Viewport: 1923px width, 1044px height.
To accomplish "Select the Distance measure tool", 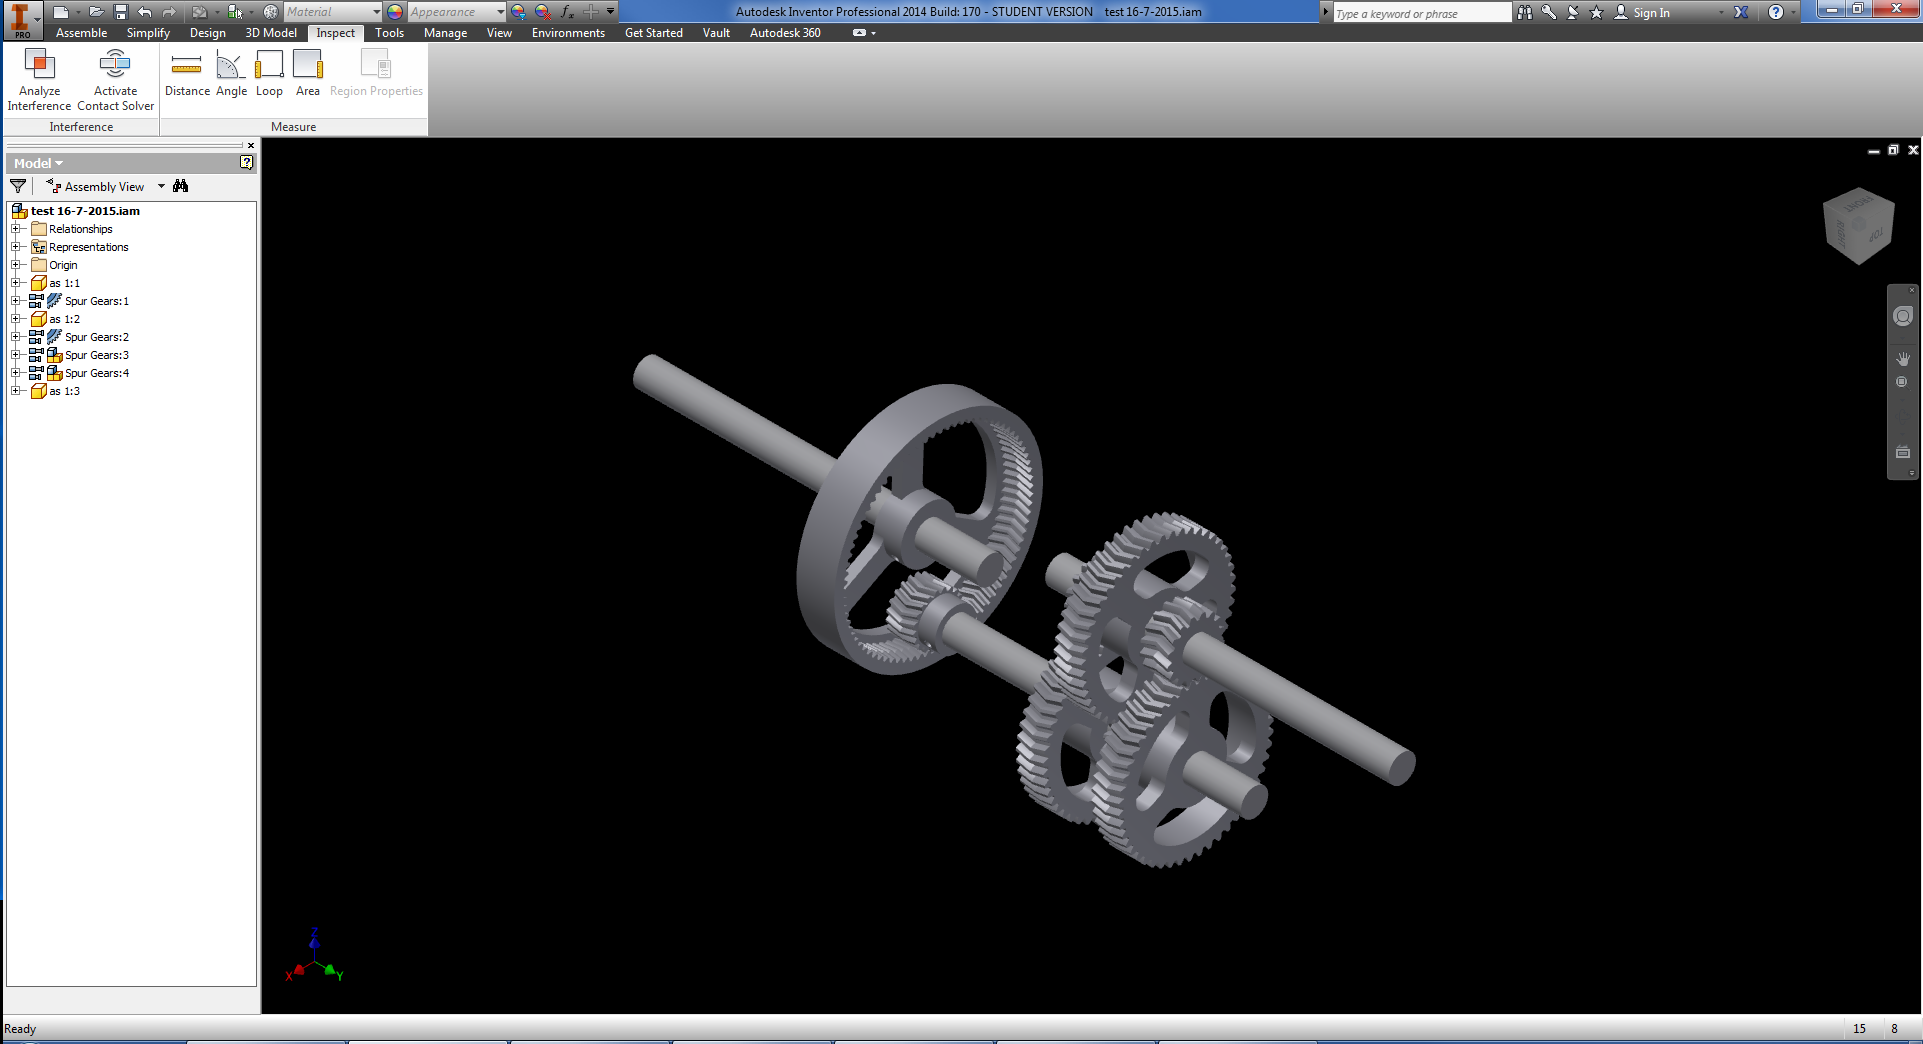I will tap(187, 74).
